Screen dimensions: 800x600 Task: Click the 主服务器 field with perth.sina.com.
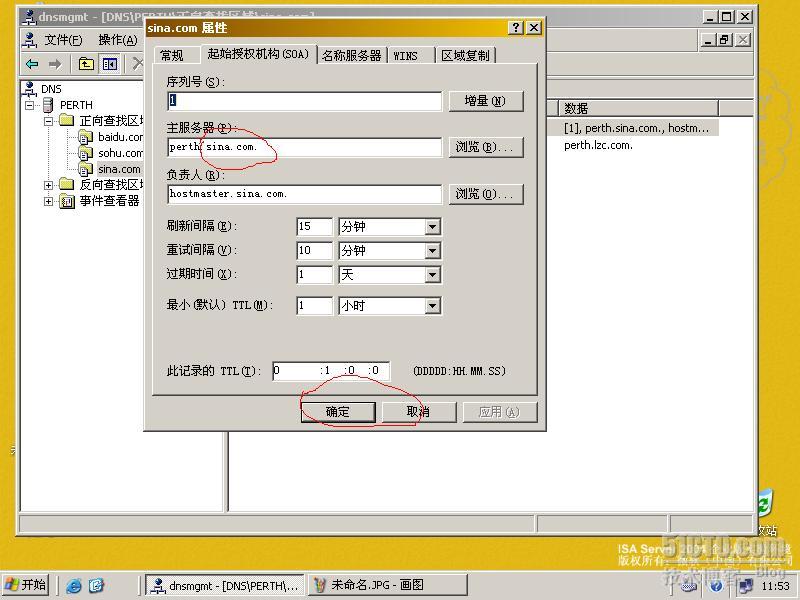coord(305,147)
